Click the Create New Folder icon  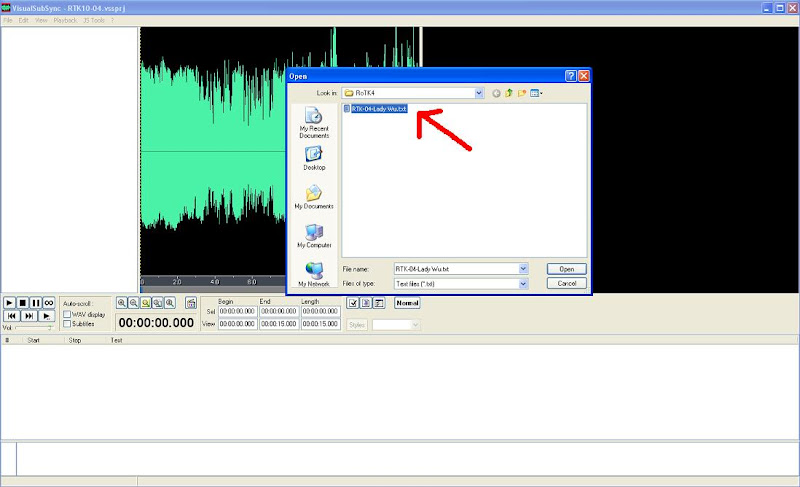tap(522, 93)
